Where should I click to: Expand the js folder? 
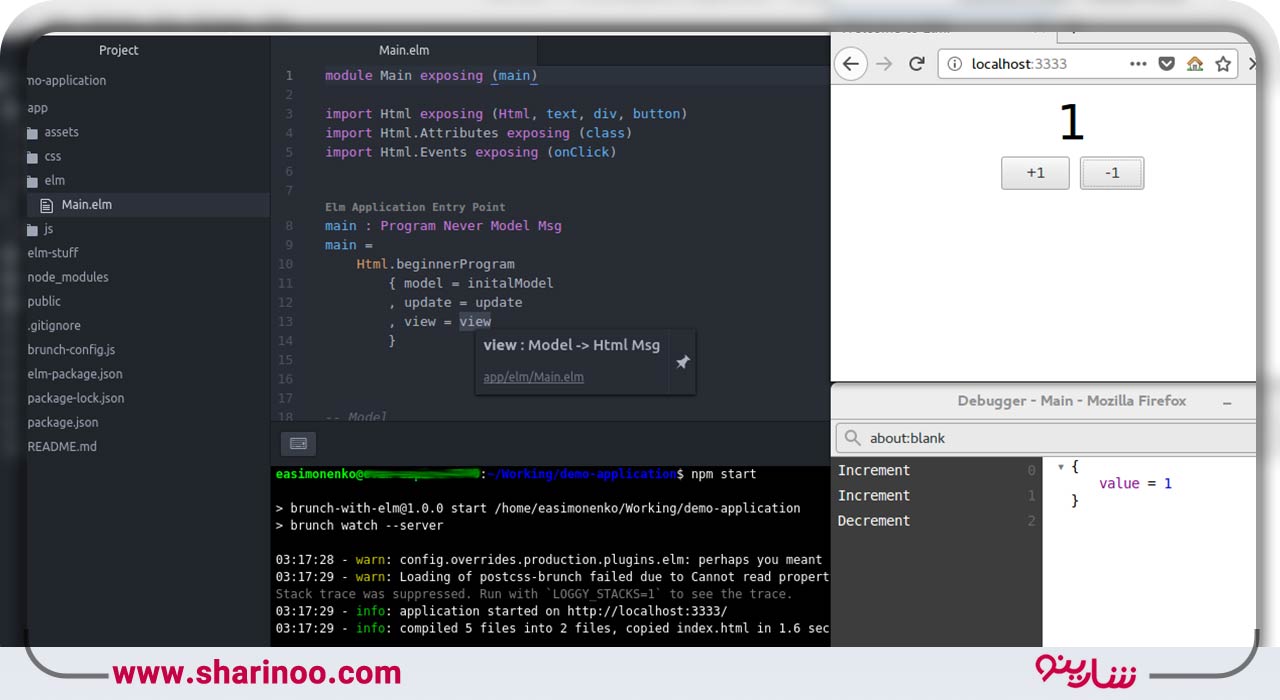[48, 229]
